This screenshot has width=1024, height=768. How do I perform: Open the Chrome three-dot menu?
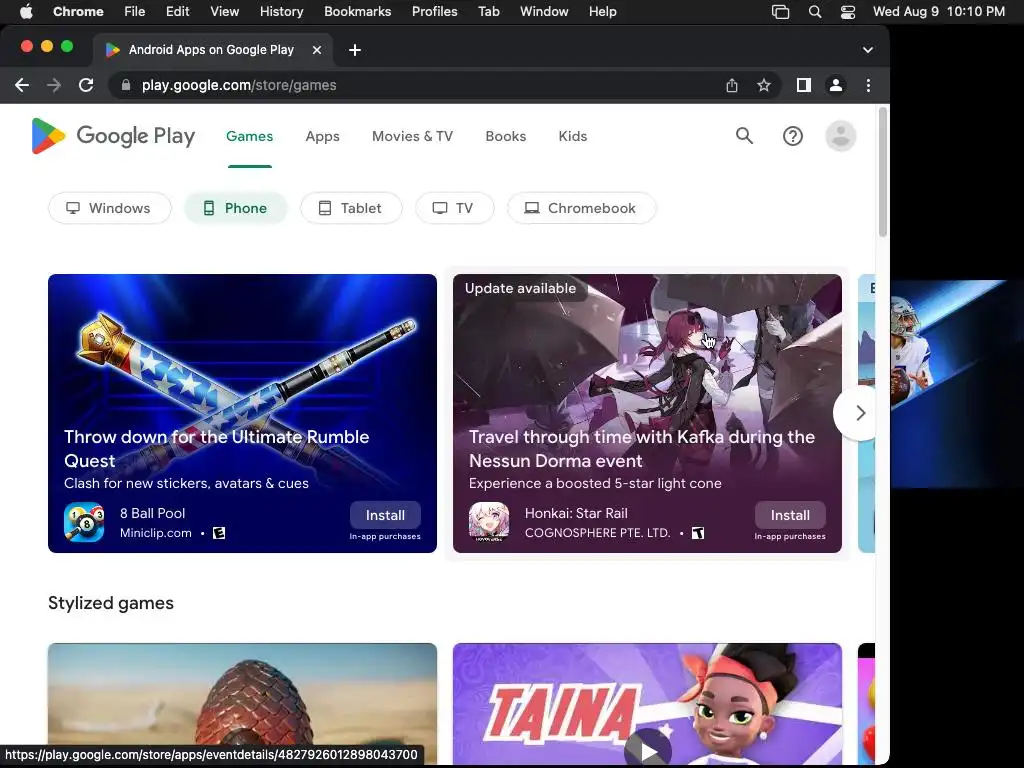[868, 85]
